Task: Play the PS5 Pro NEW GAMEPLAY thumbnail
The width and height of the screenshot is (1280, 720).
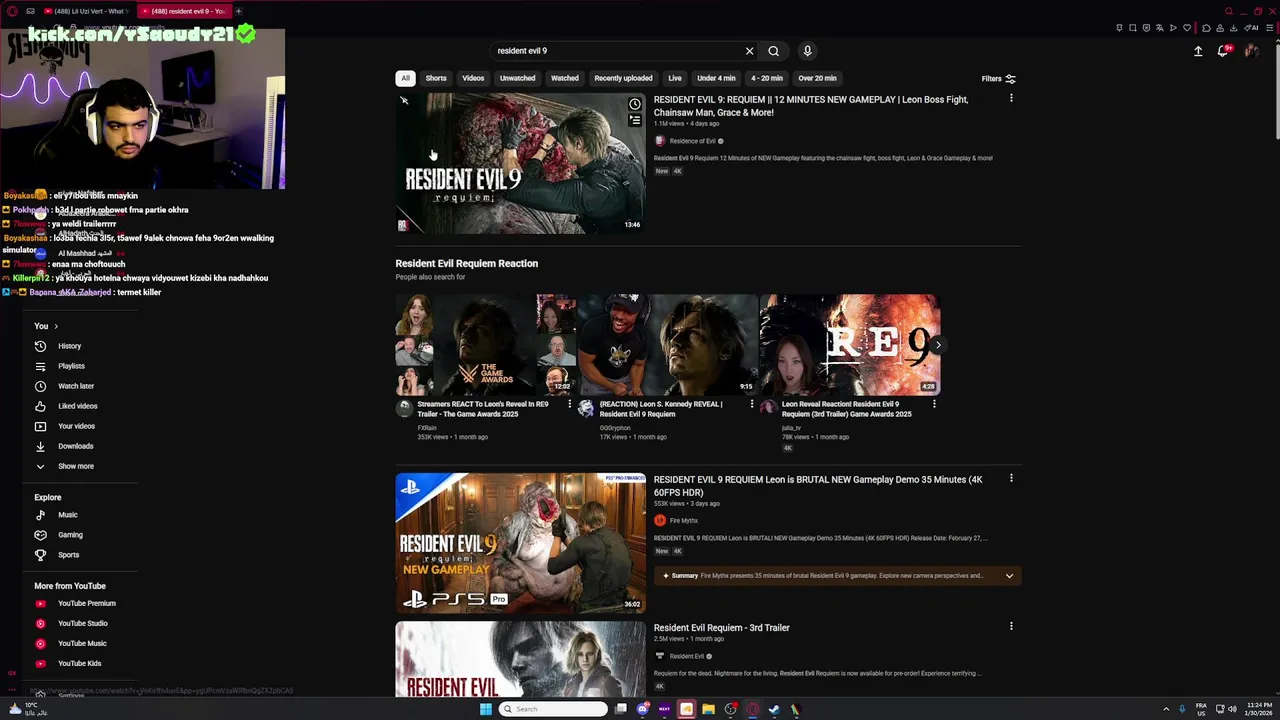Action: 520,542
